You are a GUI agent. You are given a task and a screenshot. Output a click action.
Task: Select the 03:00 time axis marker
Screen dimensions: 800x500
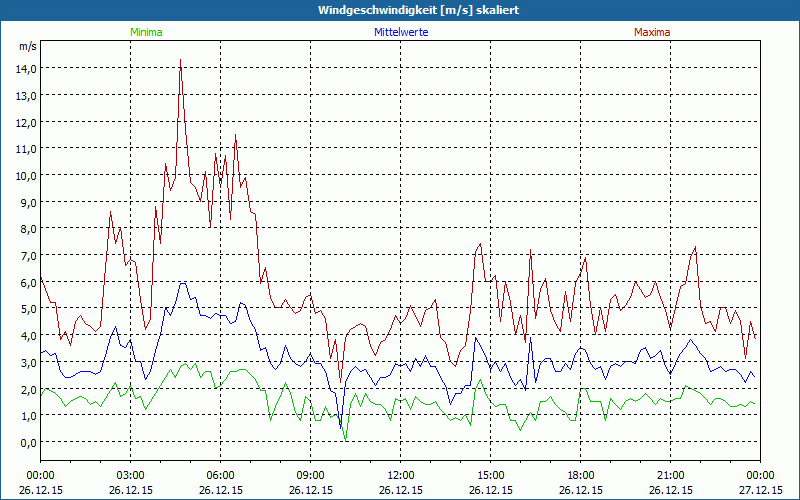tap(131, 475)
